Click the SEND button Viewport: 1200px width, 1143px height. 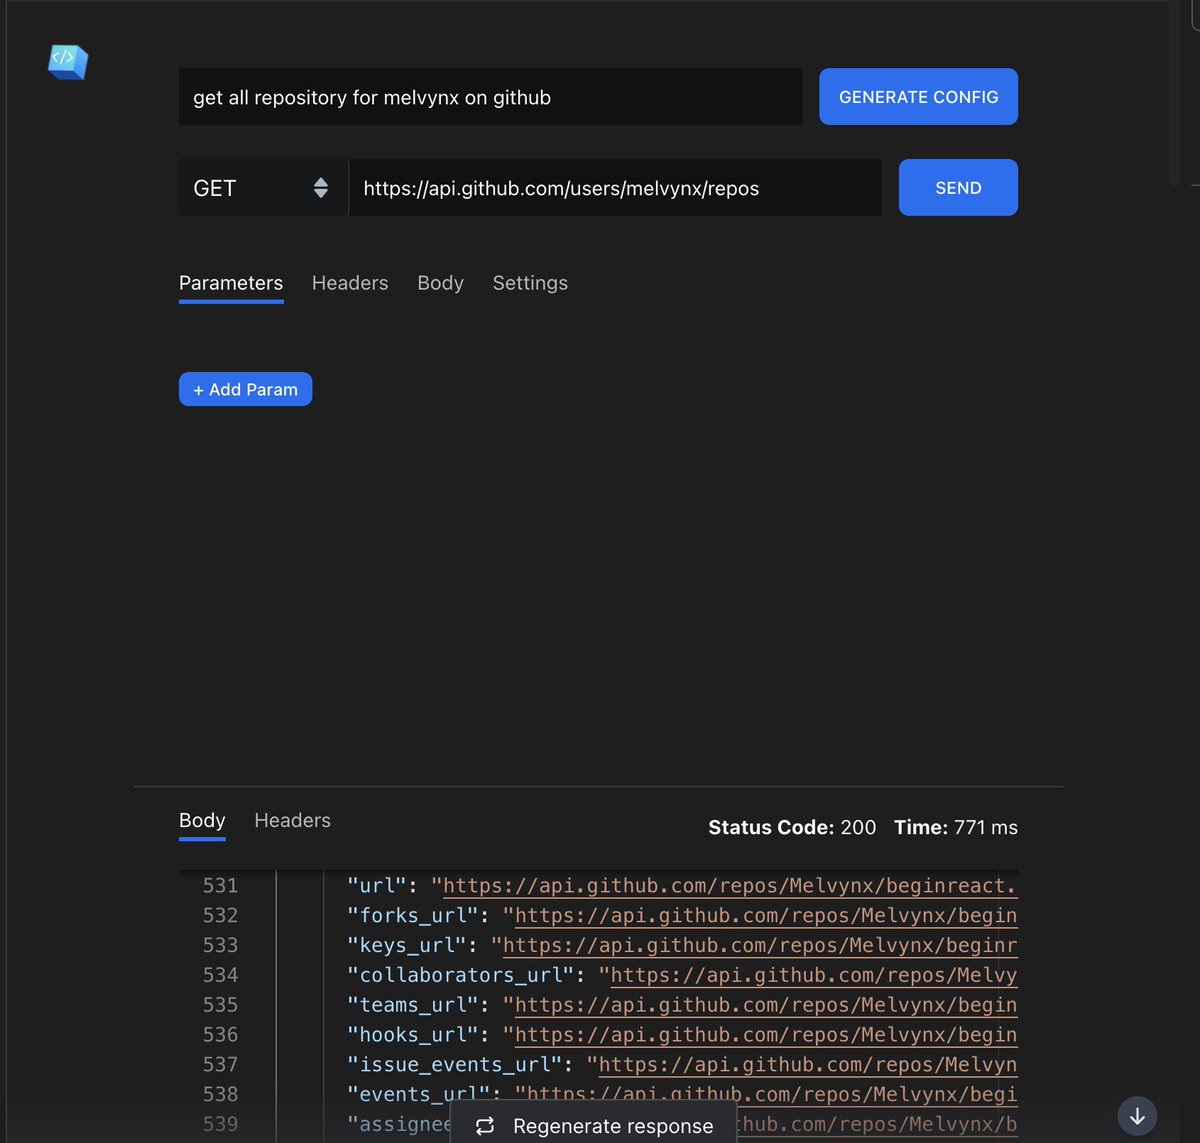(x=958, y=188)
